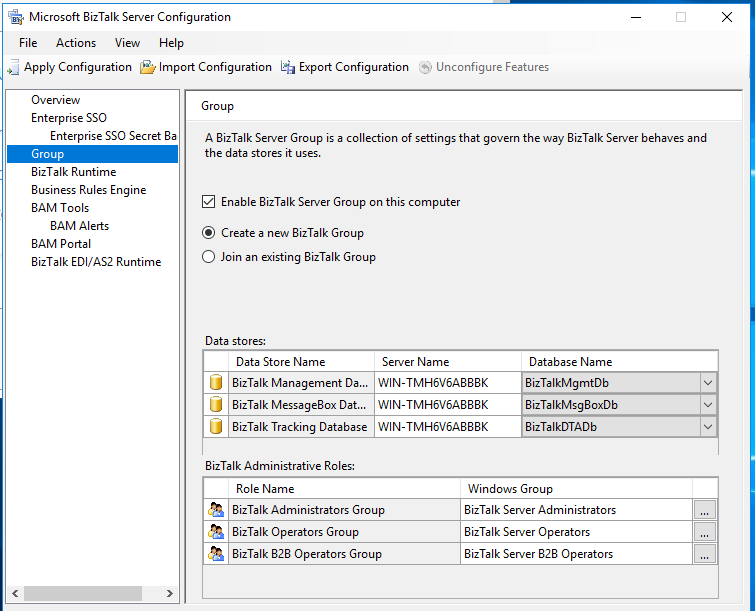Click BizTalk Tracking Database name cell
The width and height of the screenshot is (755, 611).
(x=301, y=427)
